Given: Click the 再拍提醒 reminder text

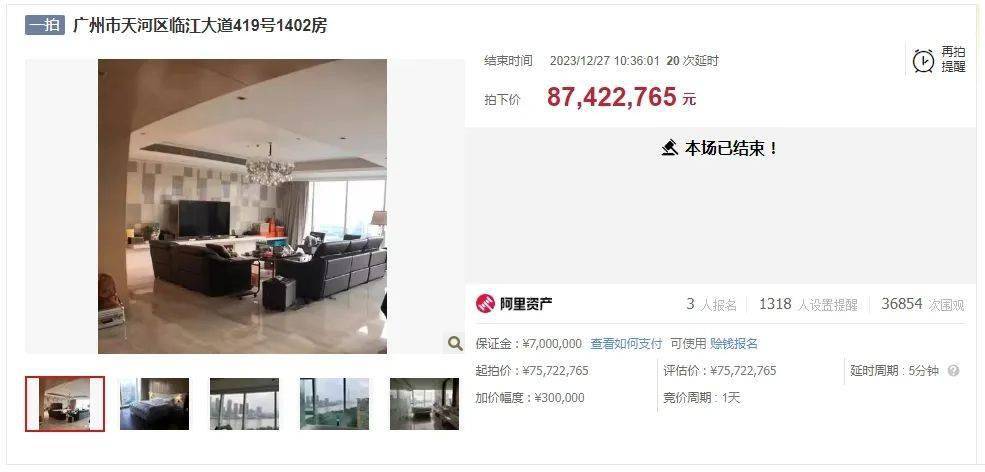Looking at the screenshot, I should click(x=953, y=60).
